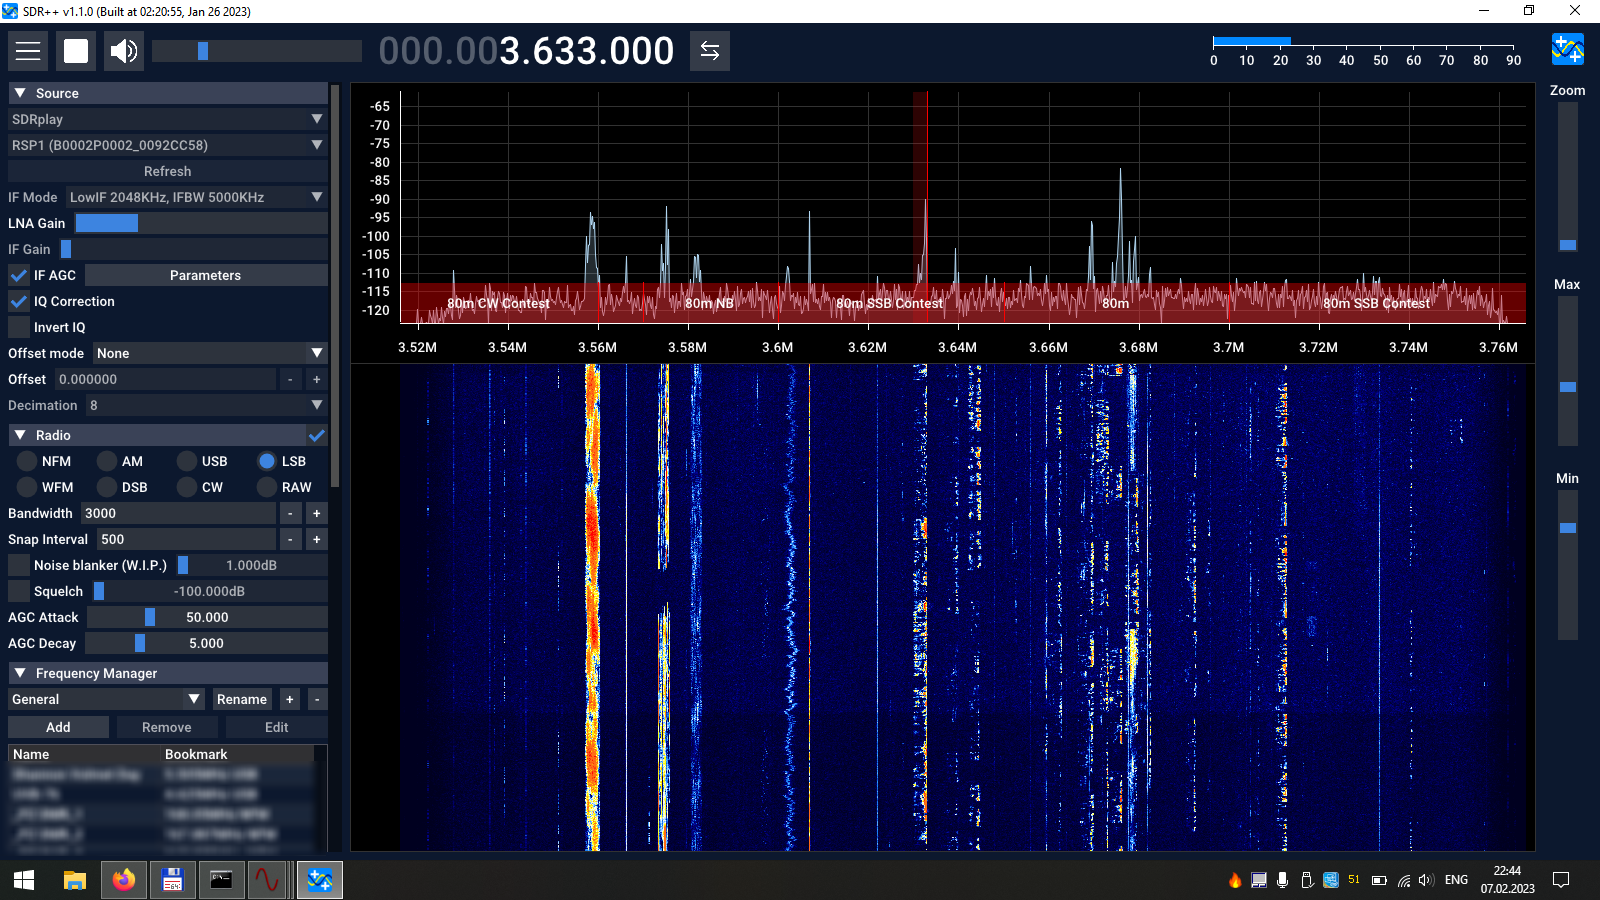The width and height of the screenshot is (1600, 900).
Task: Select DSB demodulation mode
Action: pyautogui.click(x=107, y=487)
